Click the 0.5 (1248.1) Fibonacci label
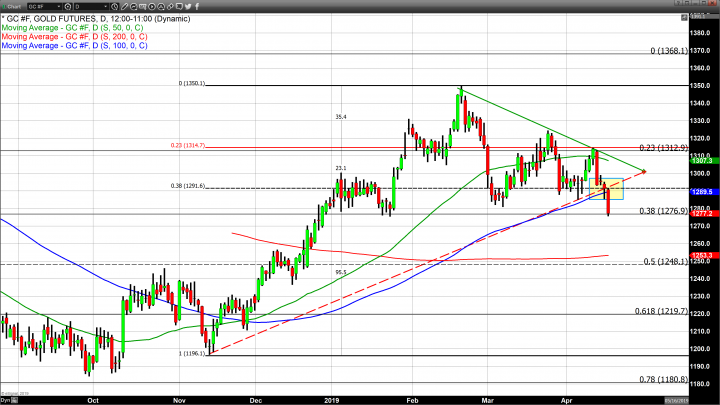Viewport: 720px width, 405px height. pos(666,261)
